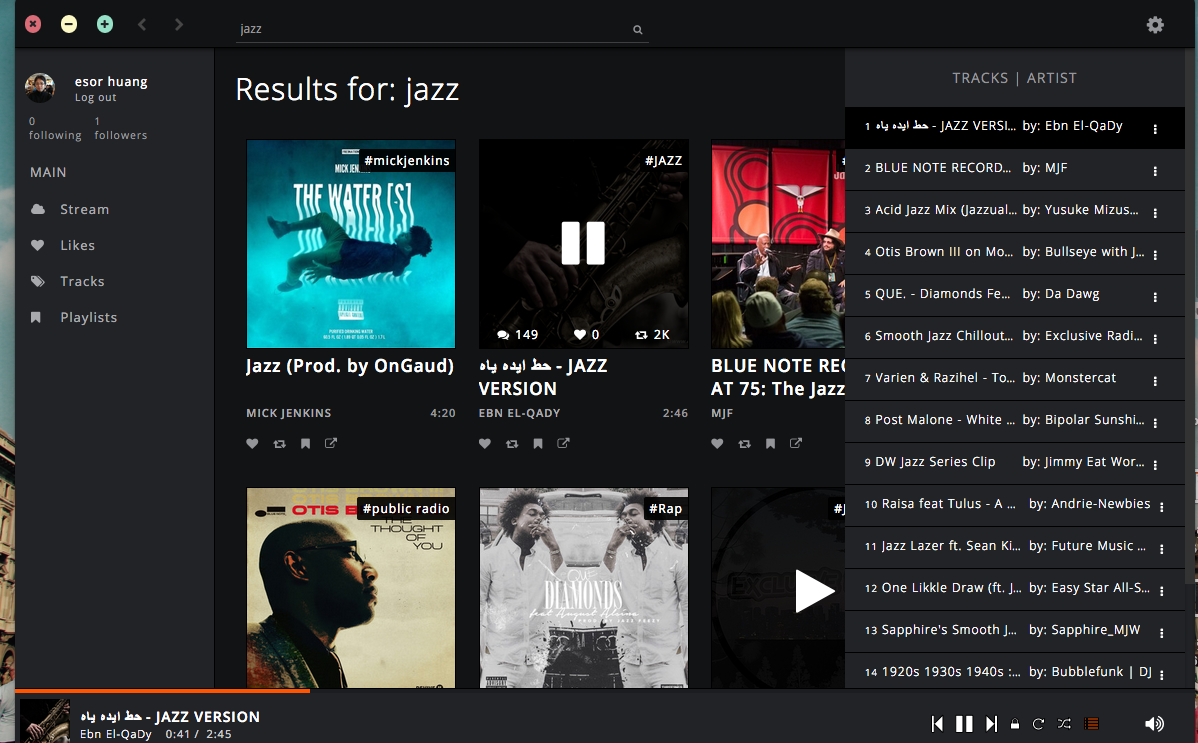This screenshot has width=1198, height=743.
Task: Select queue track Sapphire's Smooth J...
Action: tap(1015, 630)
